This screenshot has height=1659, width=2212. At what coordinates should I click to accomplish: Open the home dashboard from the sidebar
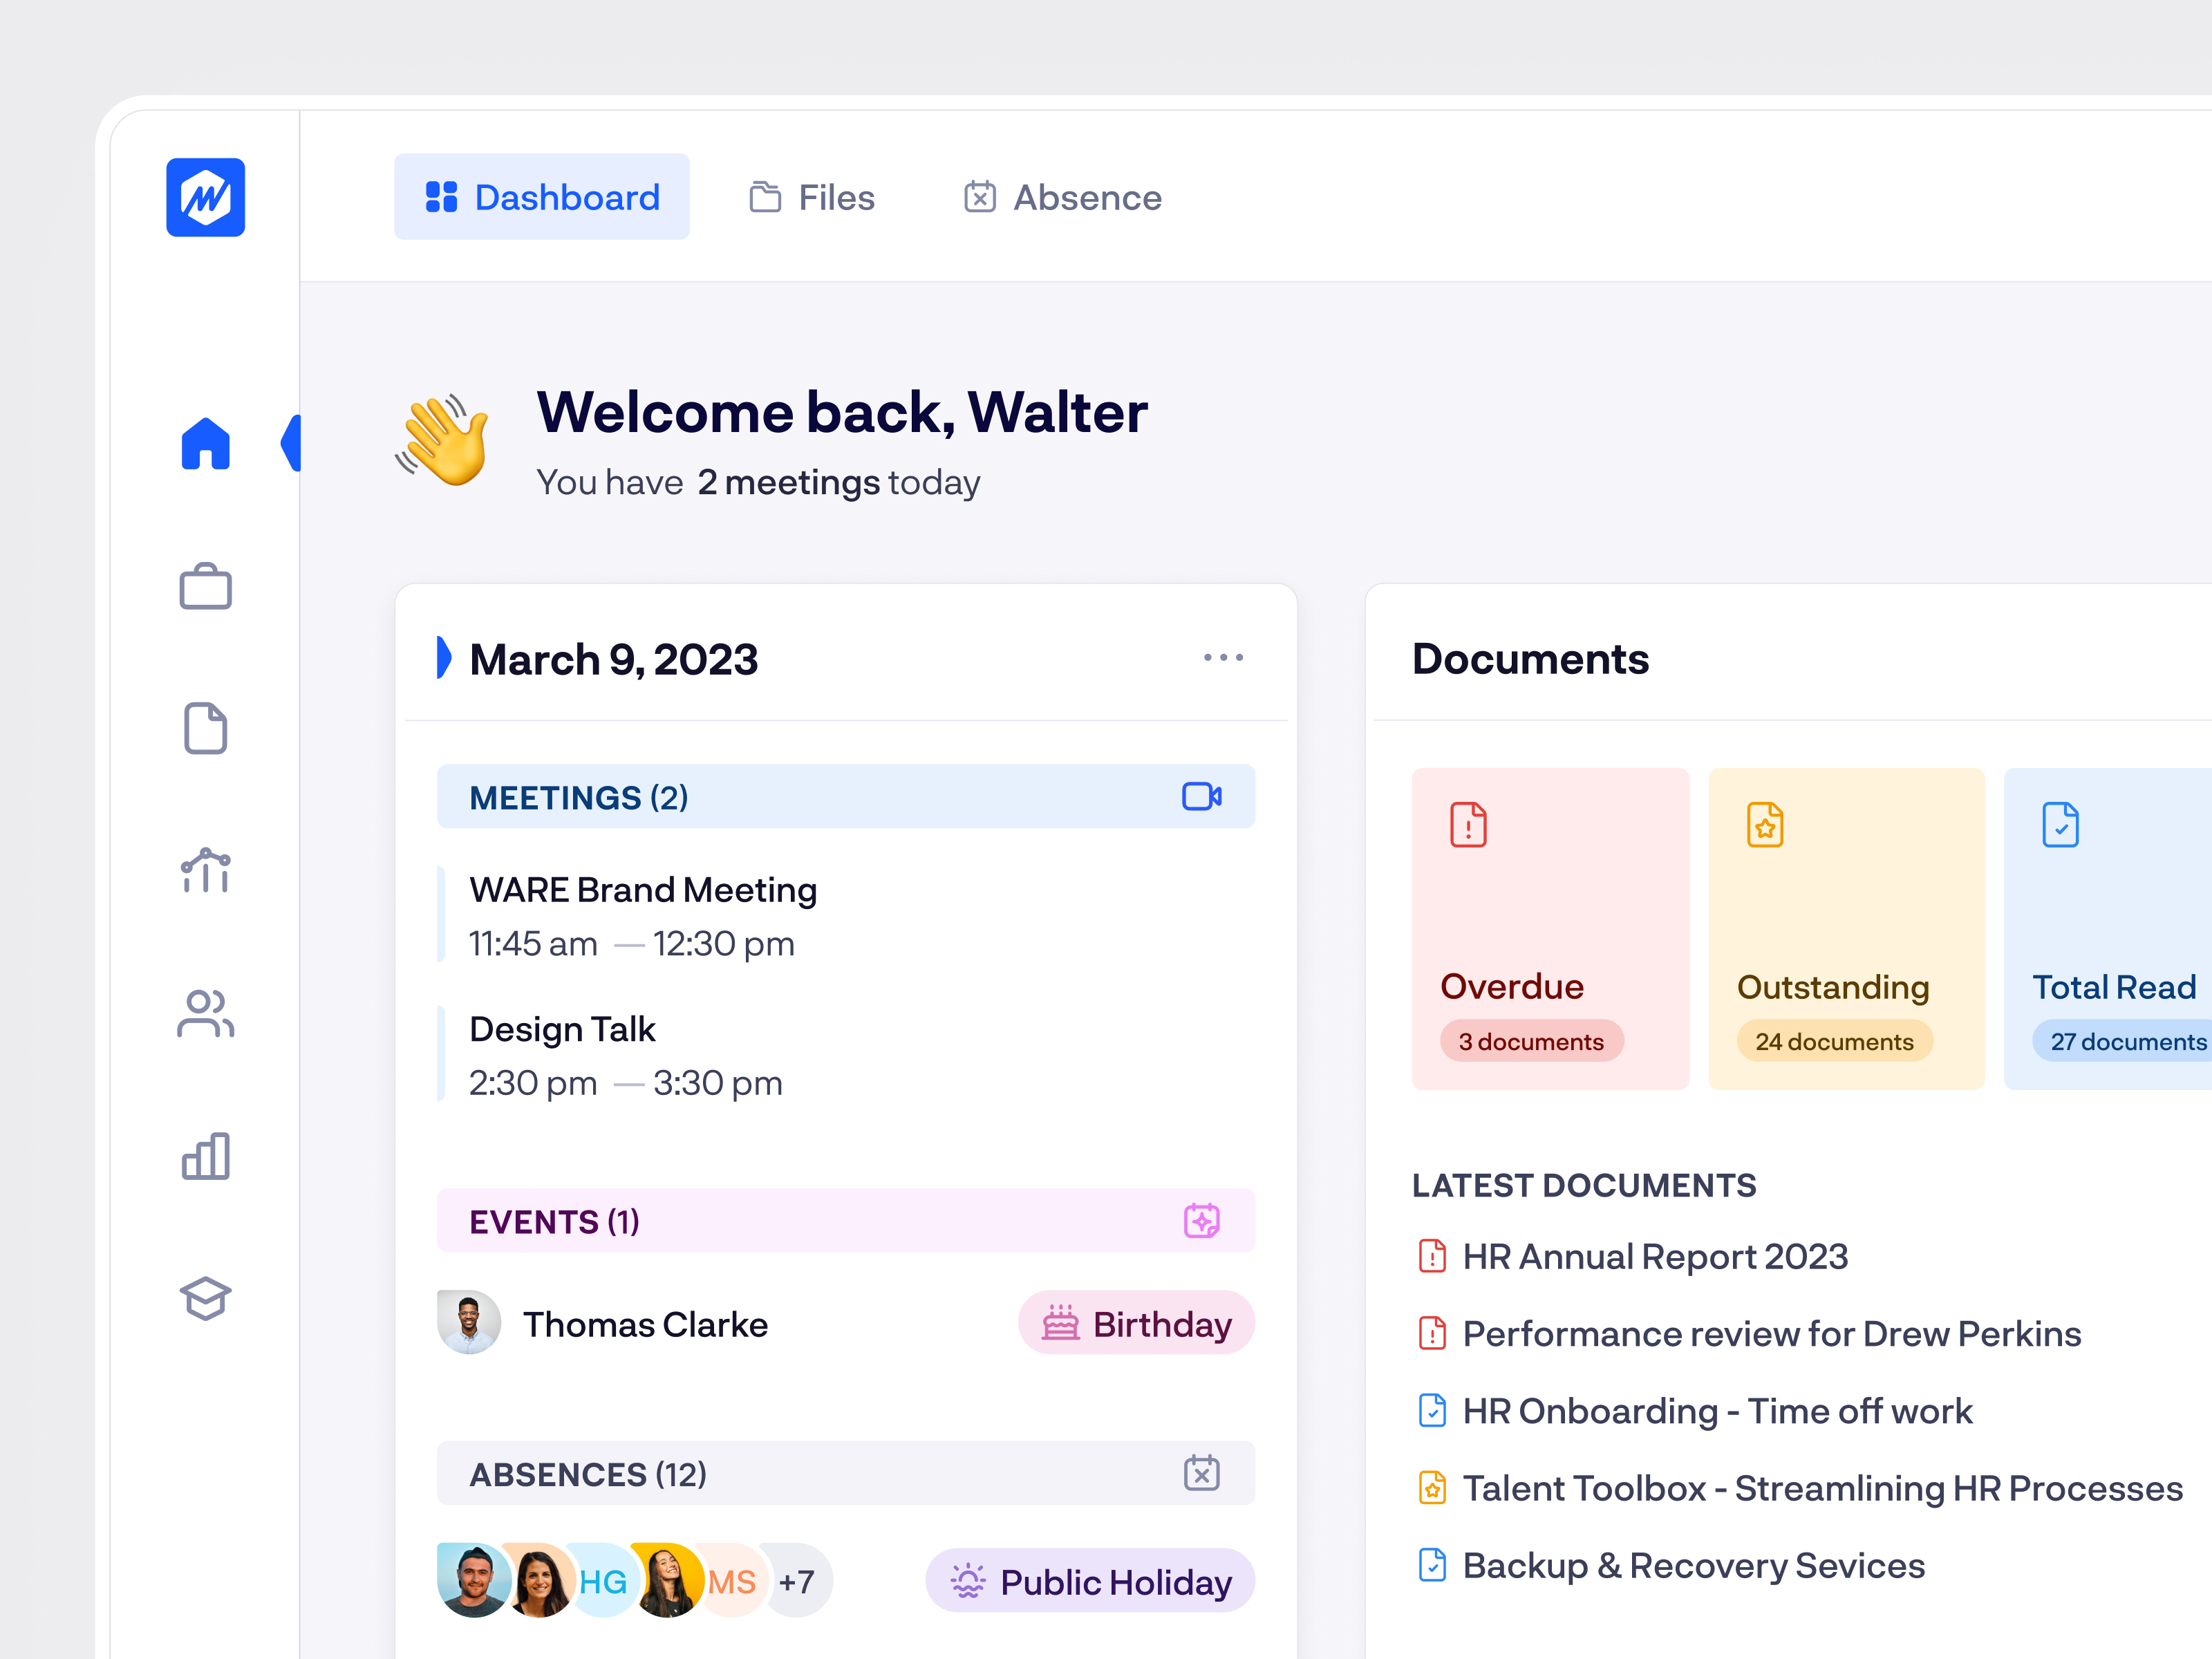point(205,444)
